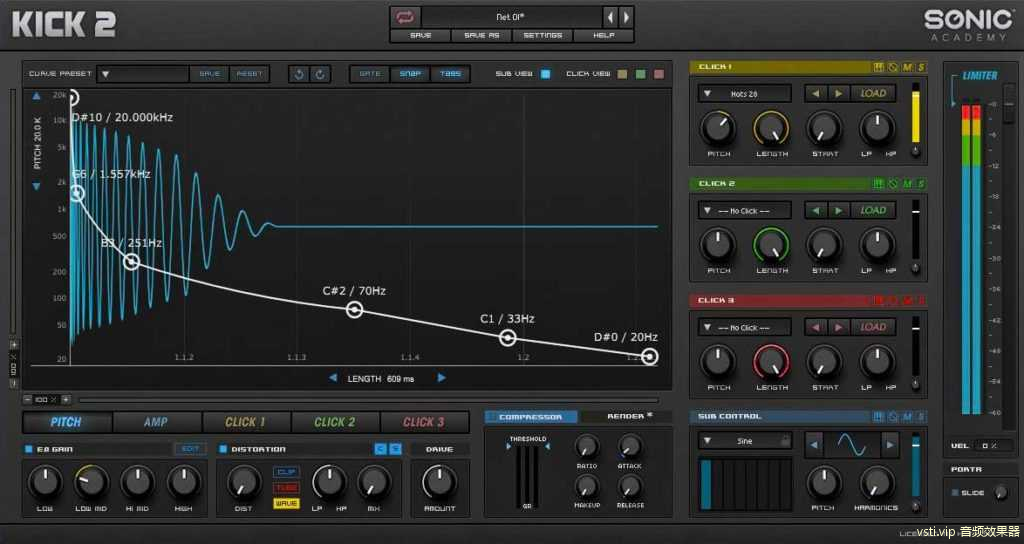Click Click 1 phase invert icon
The height and width of the screenshot is (544, 1024).
pyautogui.click(x=893, y=67)
